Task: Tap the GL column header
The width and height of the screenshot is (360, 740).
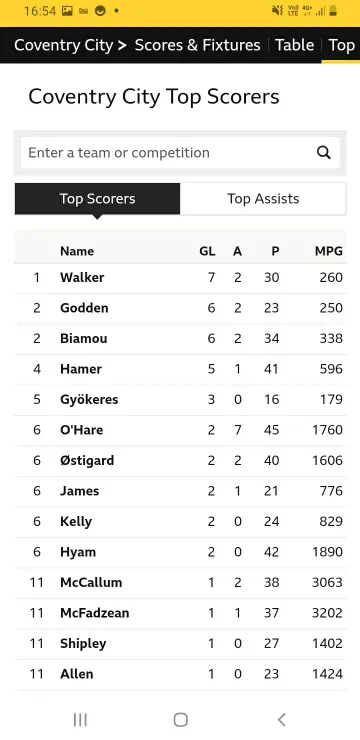Action: click(207, 251)
